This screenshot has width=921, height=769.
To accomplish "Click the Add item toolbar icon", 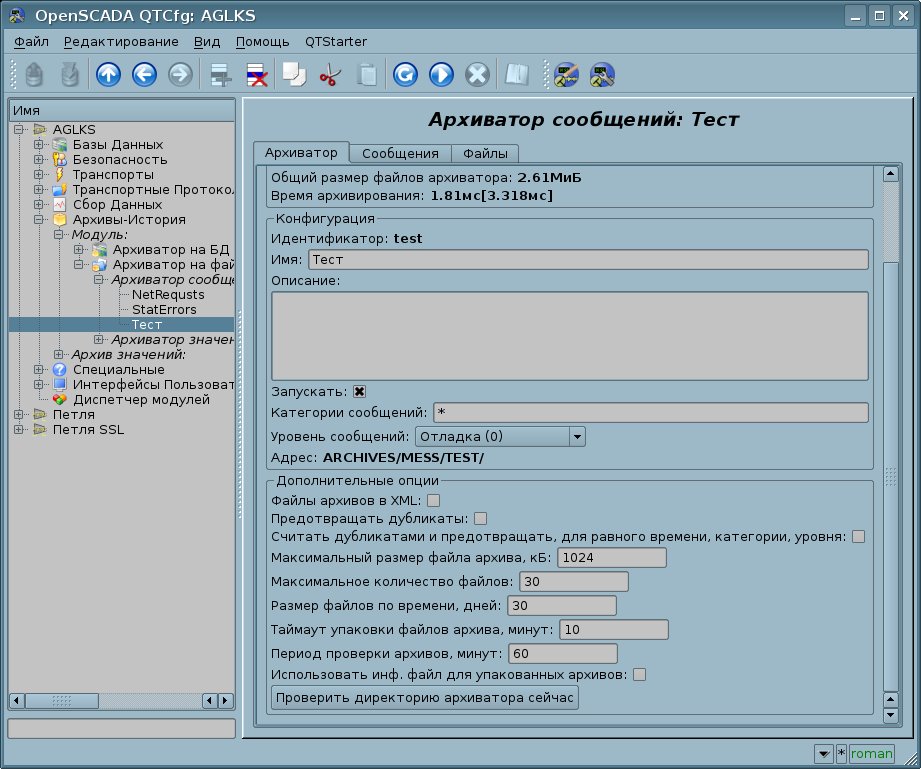I will (220, 75).
